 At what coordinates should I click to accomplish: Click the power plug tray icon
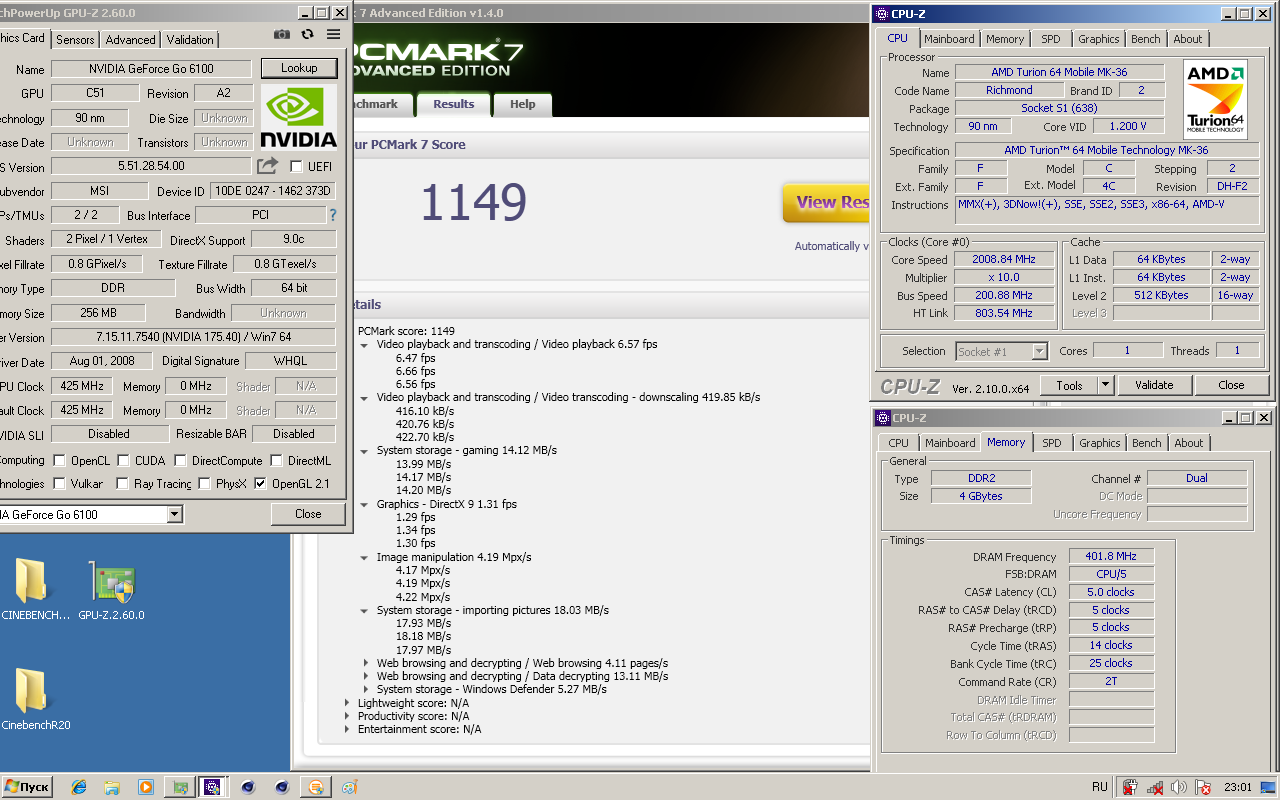click(1130, 787)
